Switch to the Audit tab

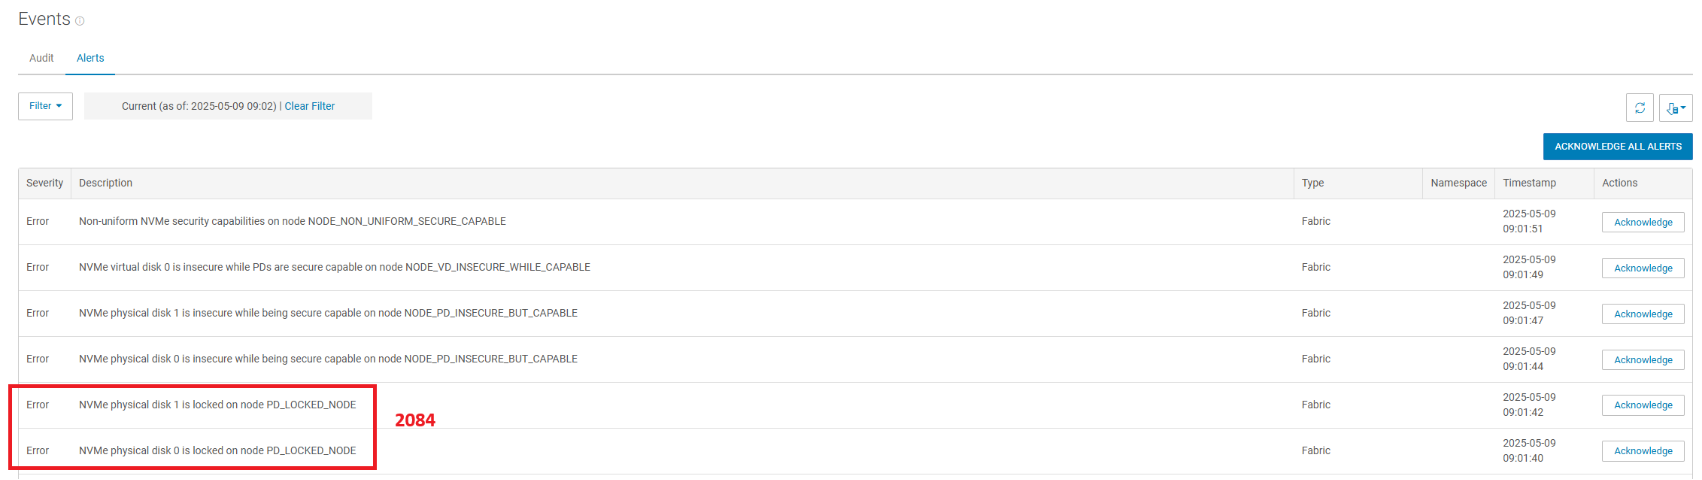coord(41,58)
